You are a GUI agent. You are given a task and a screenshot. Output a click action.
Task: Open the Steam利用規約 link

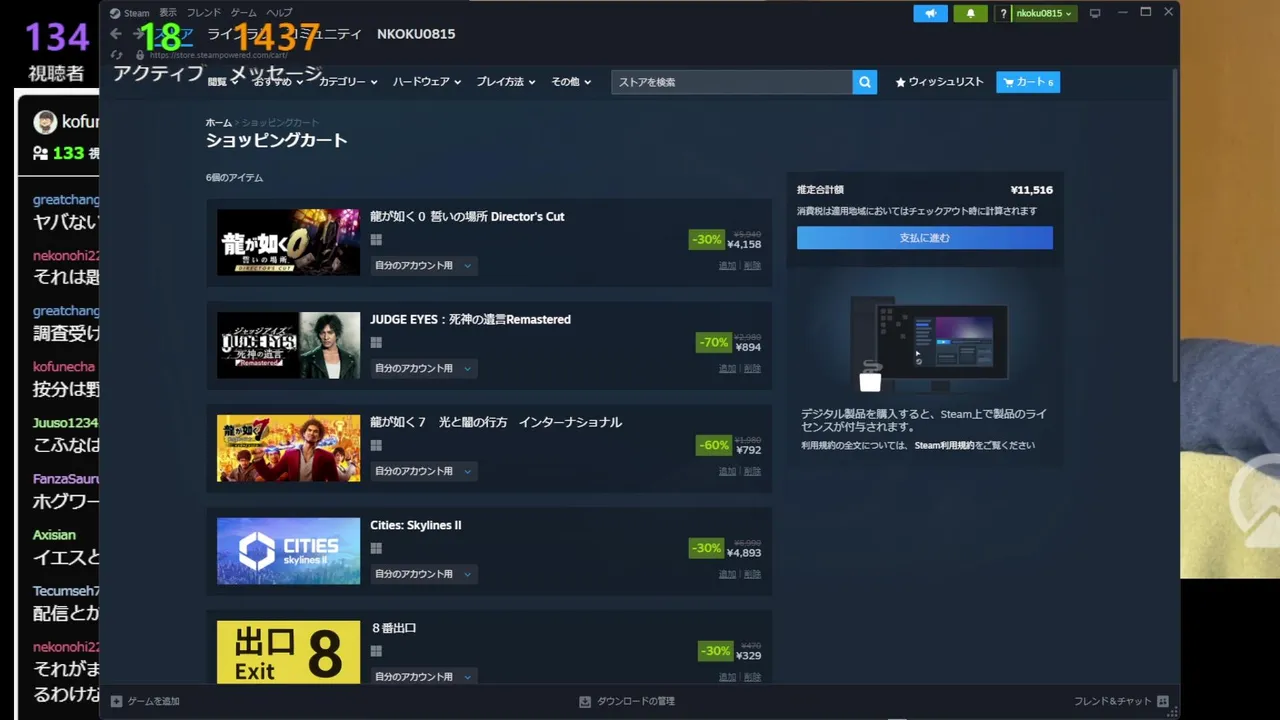coord(946,445)
